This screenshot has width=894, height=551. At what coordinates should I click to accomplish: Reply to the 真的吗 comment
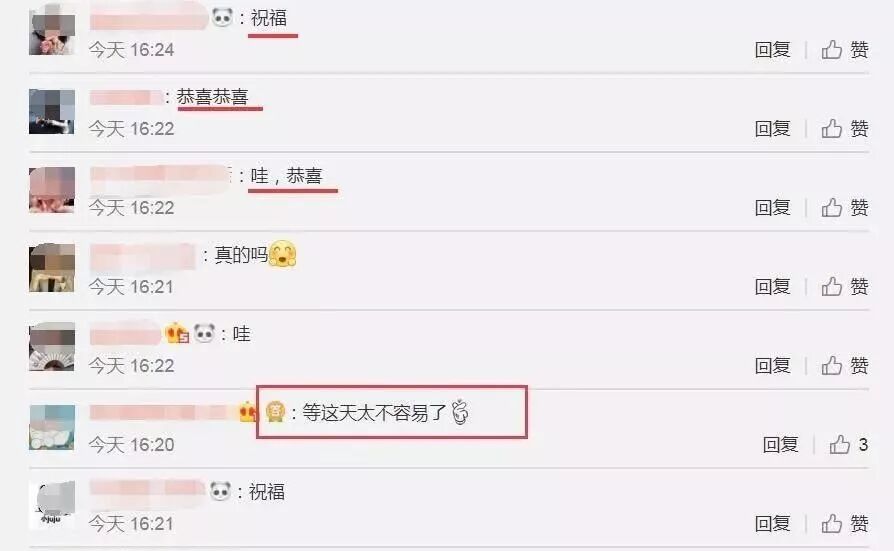(x=773, y=286)
